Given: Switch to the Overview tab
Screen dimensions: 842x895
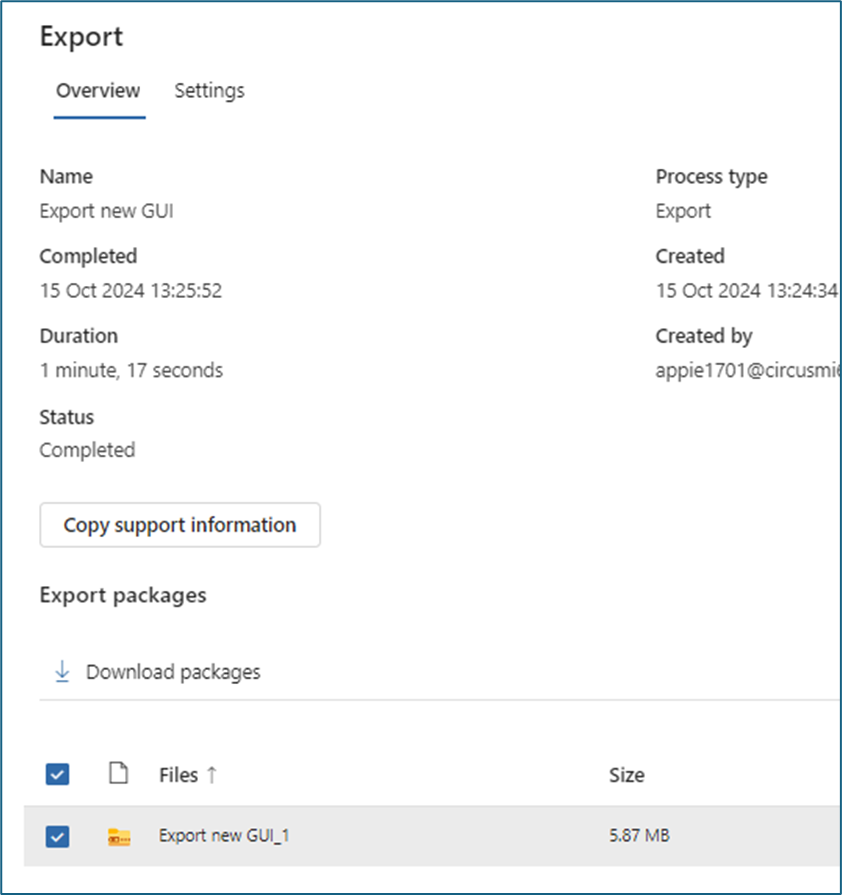Looking at the screenshot, I should (98, 91).
